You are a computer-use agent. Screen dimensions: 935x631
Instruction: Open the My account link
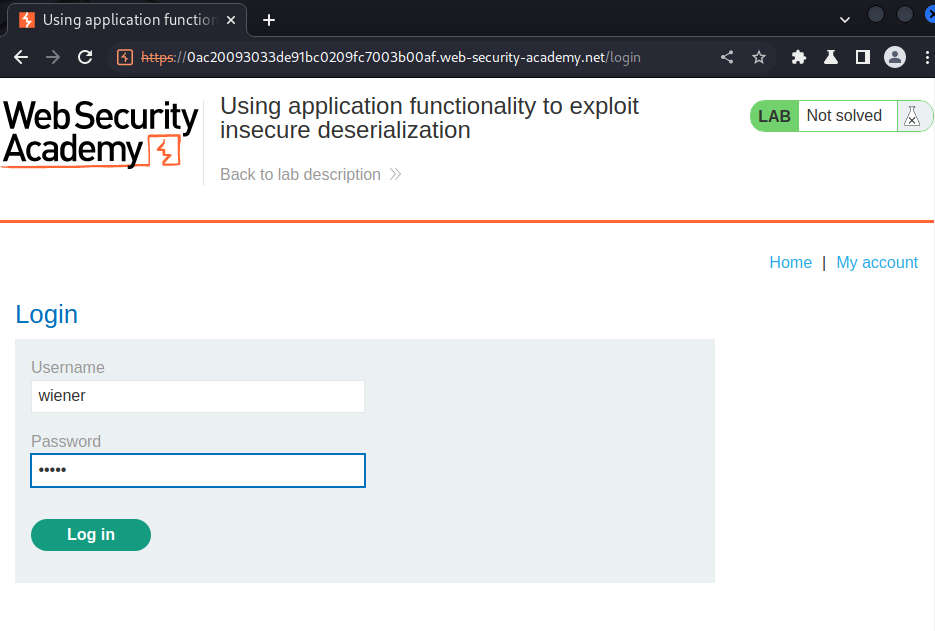877,262
